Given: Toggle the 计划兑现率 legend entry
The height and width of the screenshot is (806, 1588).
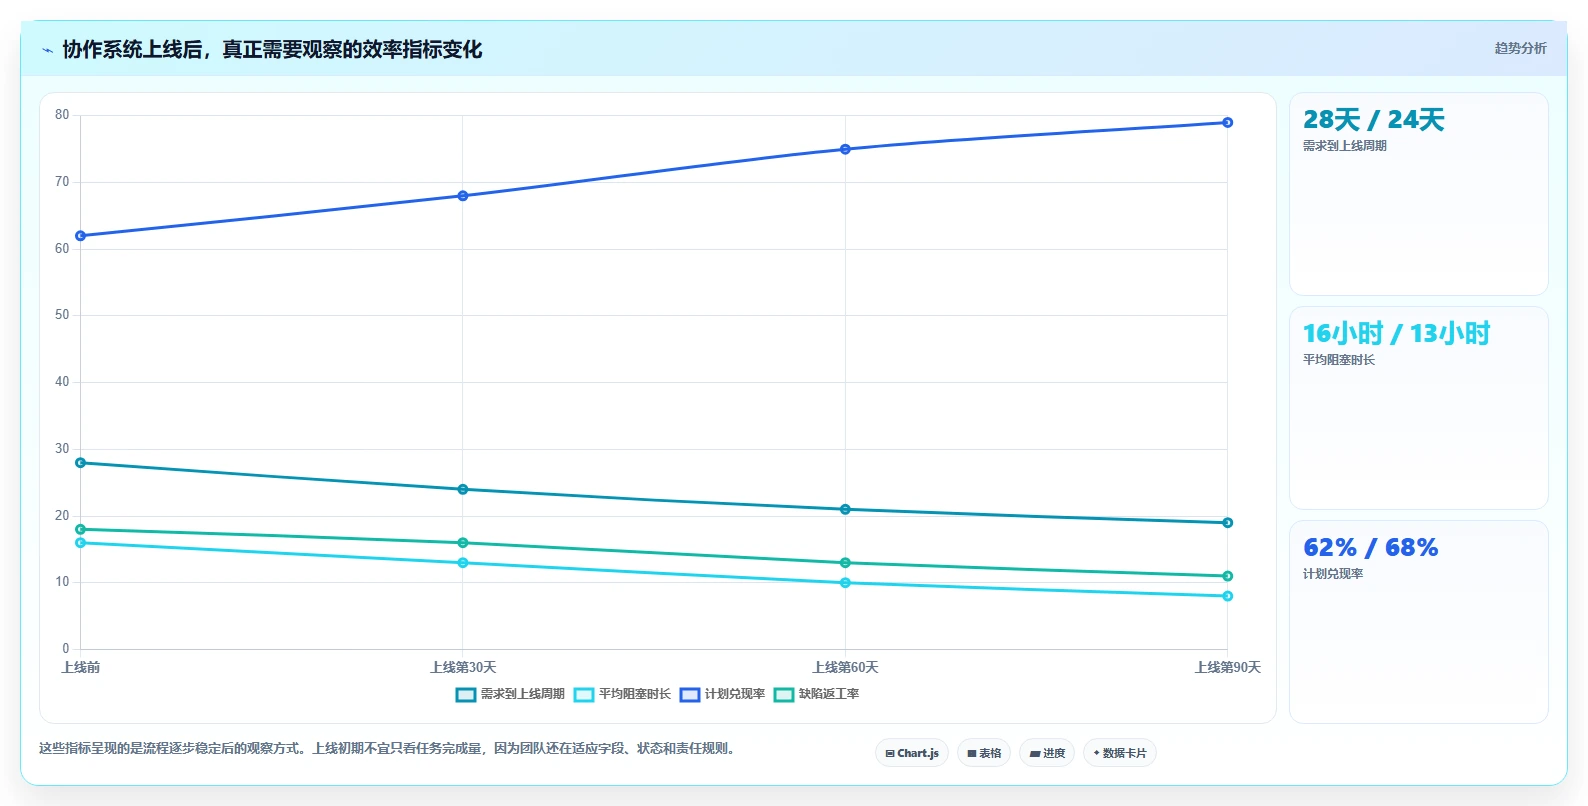Looking at the screenshot, I should (722, 694).
